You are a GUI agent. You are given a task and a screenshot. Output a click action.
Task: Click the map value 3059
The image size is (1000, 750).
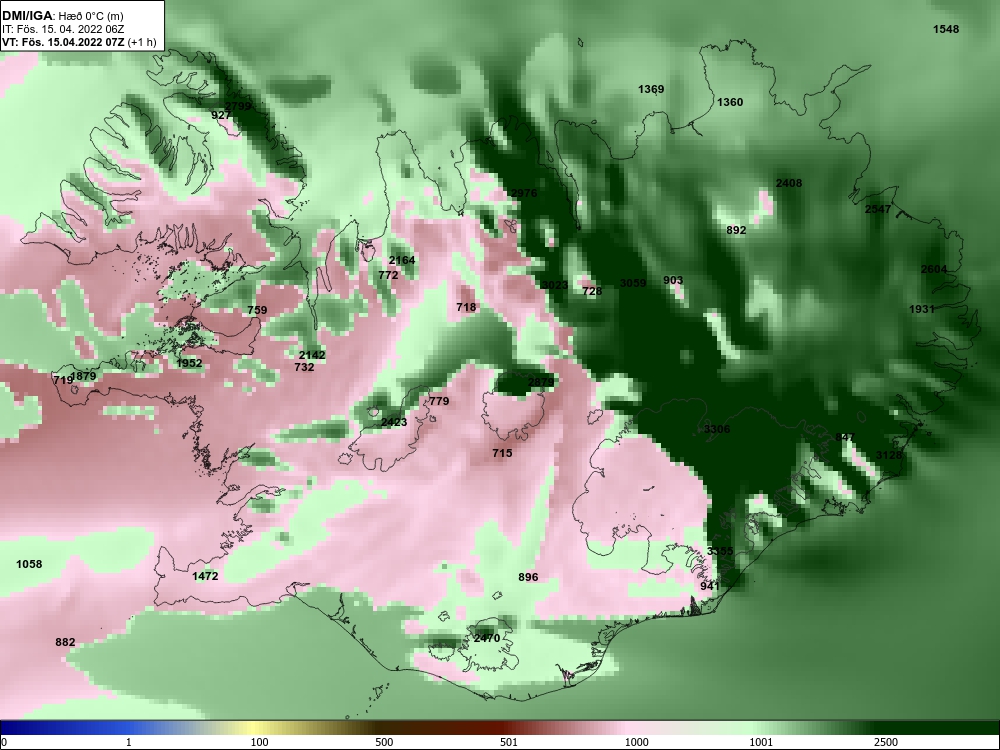tap(633, 283)
